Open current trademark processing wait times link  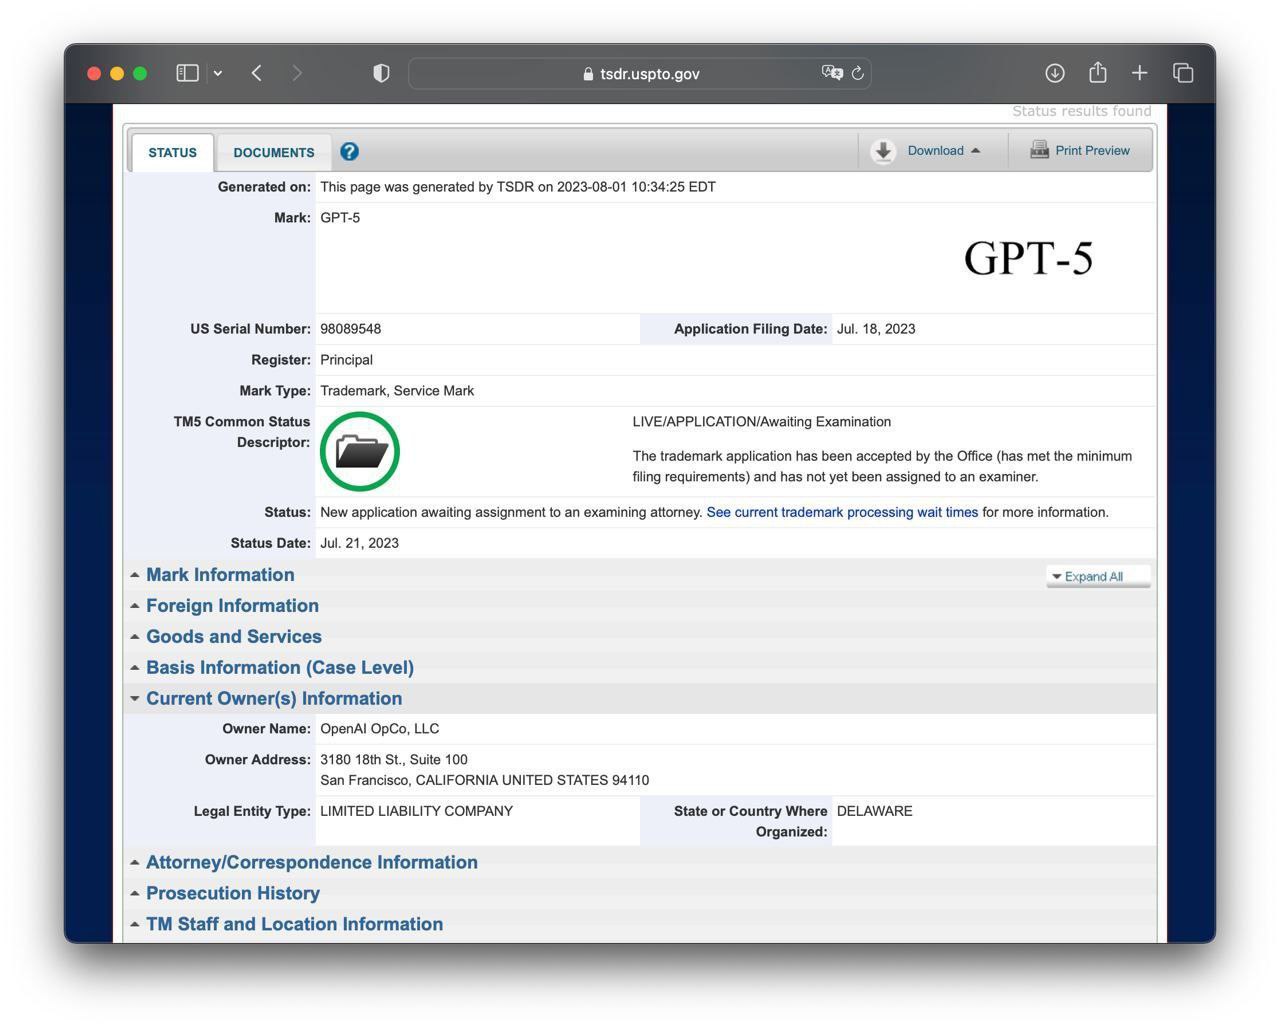[842, 513]
